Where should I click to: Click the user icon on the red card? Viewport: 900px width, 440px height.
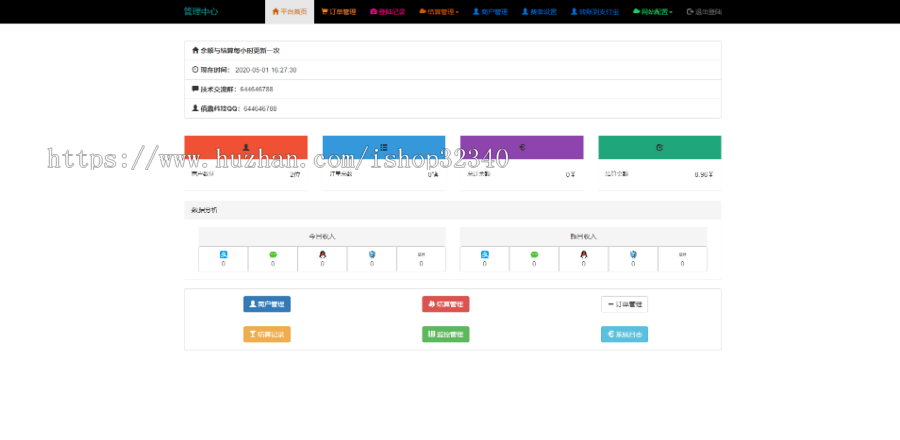click(x=246, y=147)
